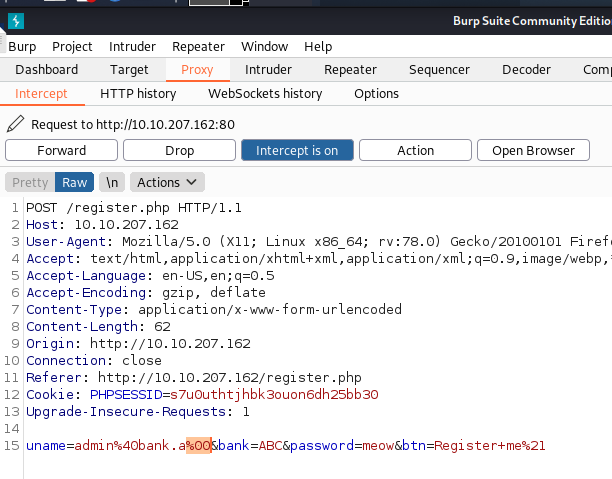The image size is (612, 479).
Task: Go to the Decoder tab
Action: (526, 69)
